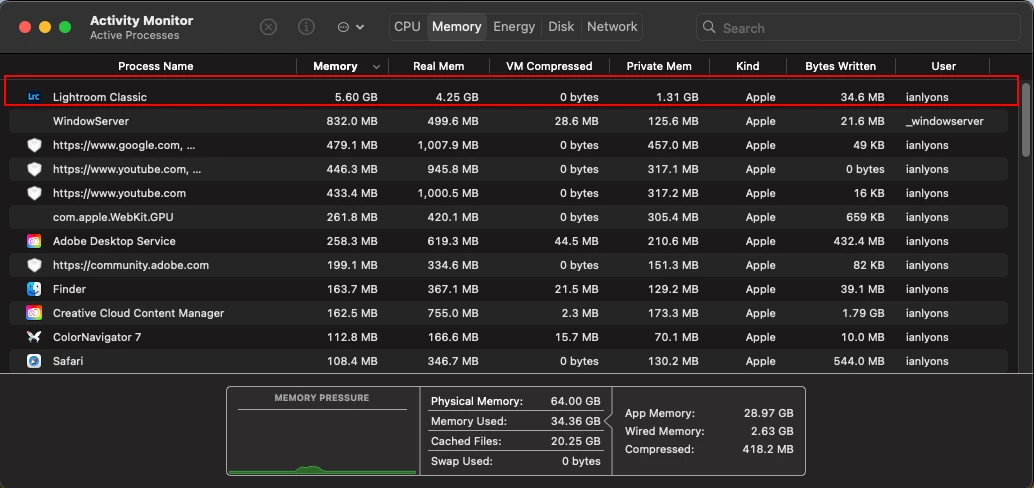Sort by the Process Name column
This screenshot has height=488, width=1034.
(156, 66)
